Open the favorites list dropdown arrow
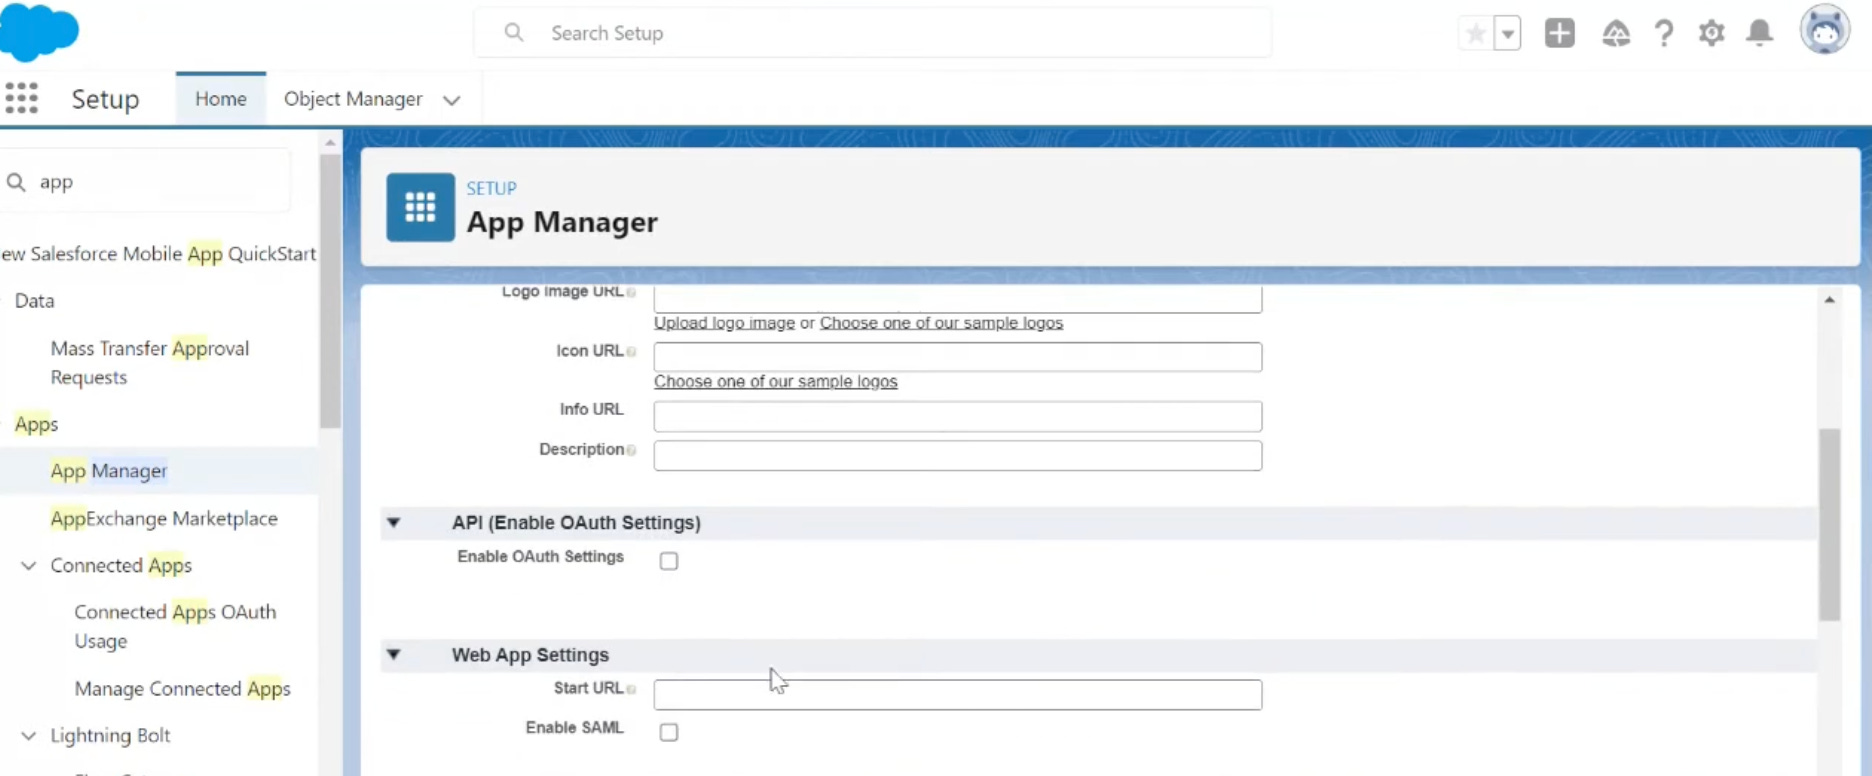 tap(1507, 33)
